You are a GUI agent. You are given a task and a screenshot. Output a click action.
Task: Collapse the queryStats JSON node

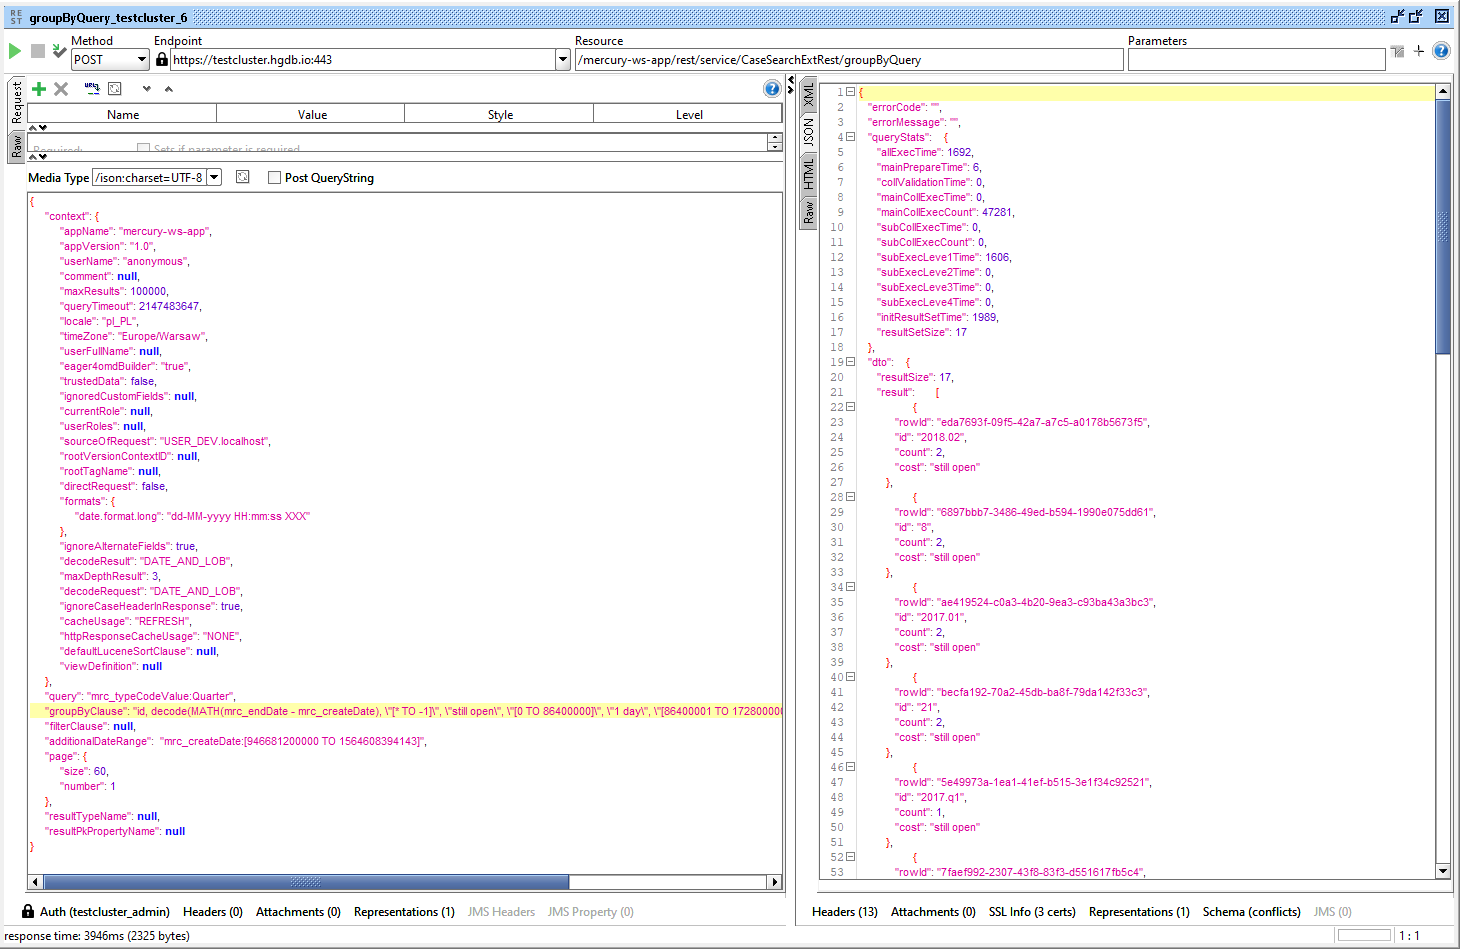point(851,137)
